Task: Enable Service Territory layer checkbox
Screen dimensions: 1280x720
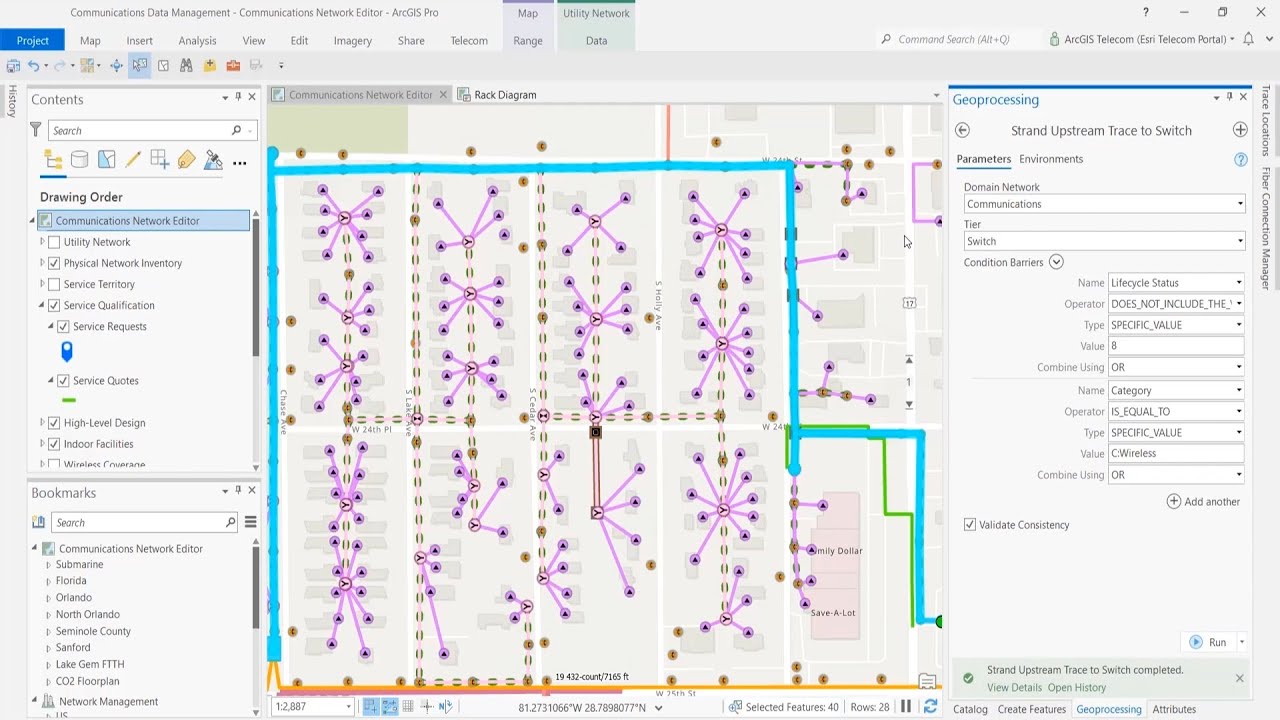Action: (54, 284)
